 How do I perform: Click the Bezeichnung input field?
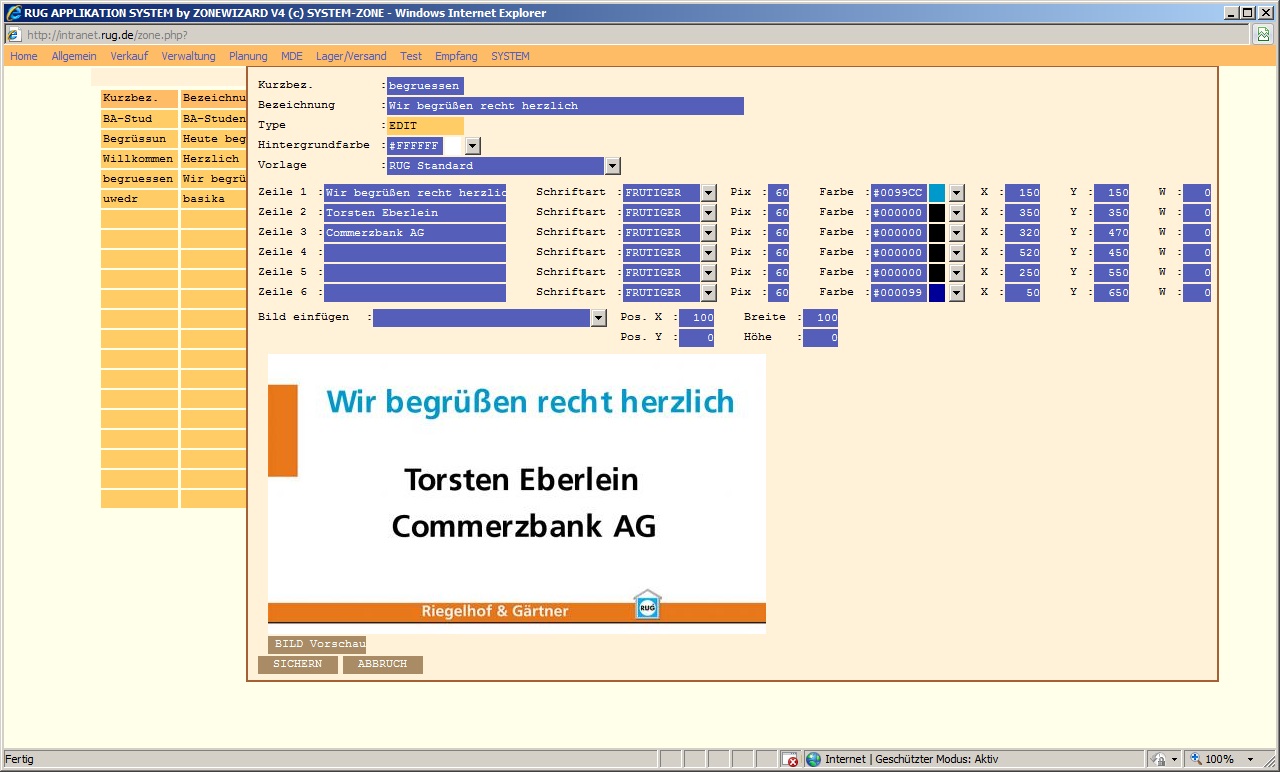pos(565,106)
